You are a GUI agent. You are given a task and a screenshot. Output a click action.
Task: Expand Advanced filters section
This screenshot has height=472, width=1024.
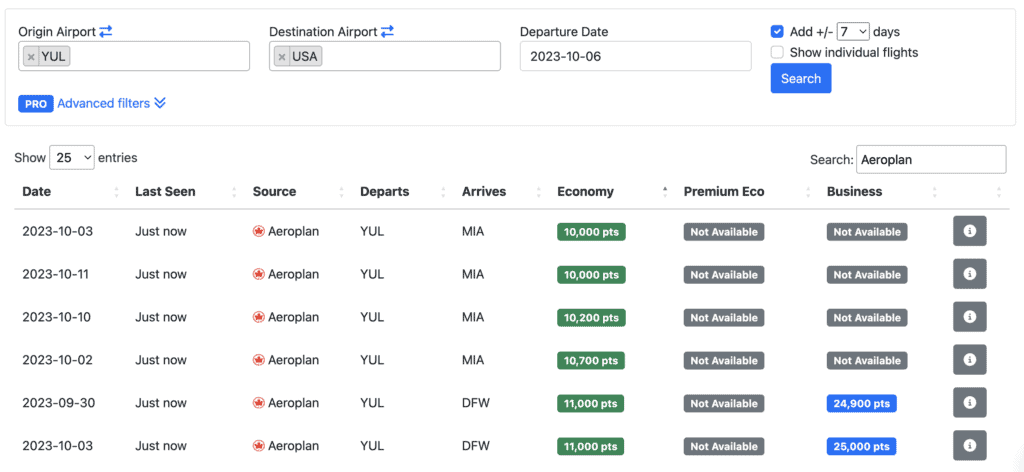110,103
